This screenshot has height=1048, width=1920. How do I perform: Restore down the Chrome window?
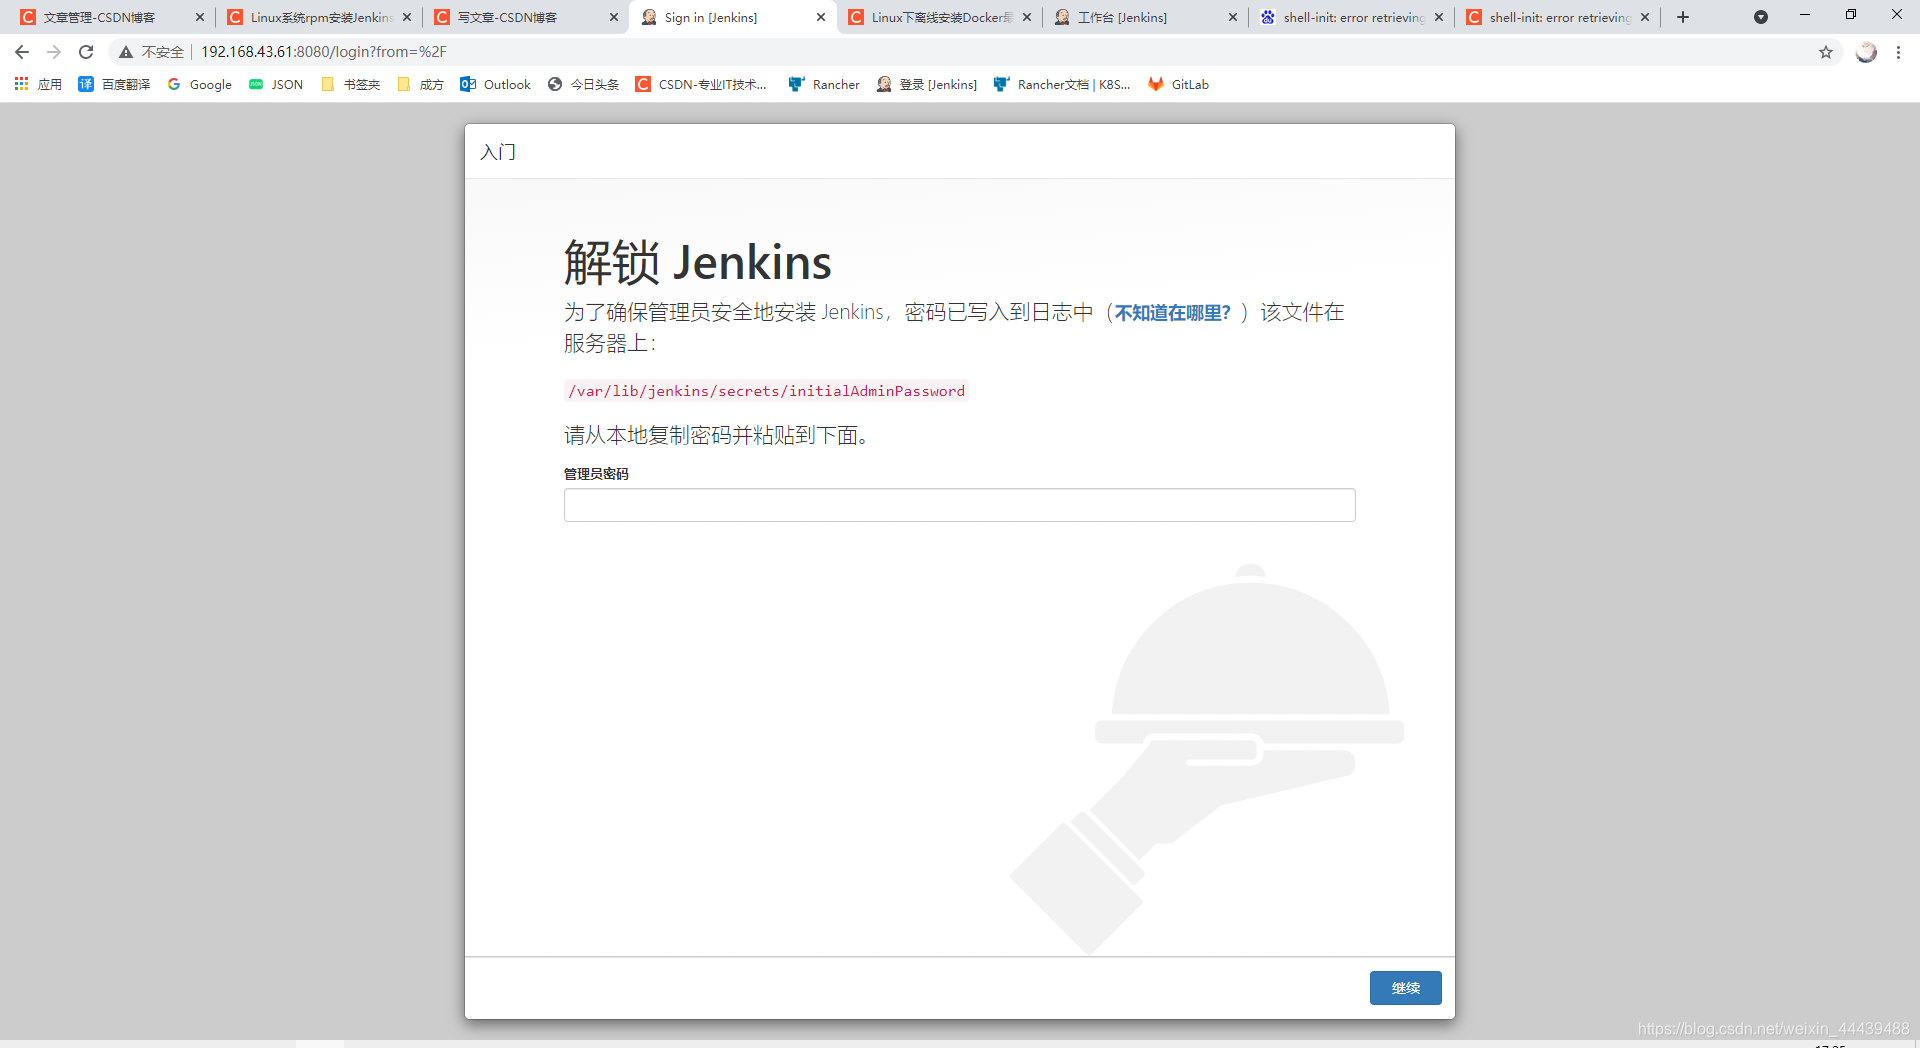point(1851,15)
